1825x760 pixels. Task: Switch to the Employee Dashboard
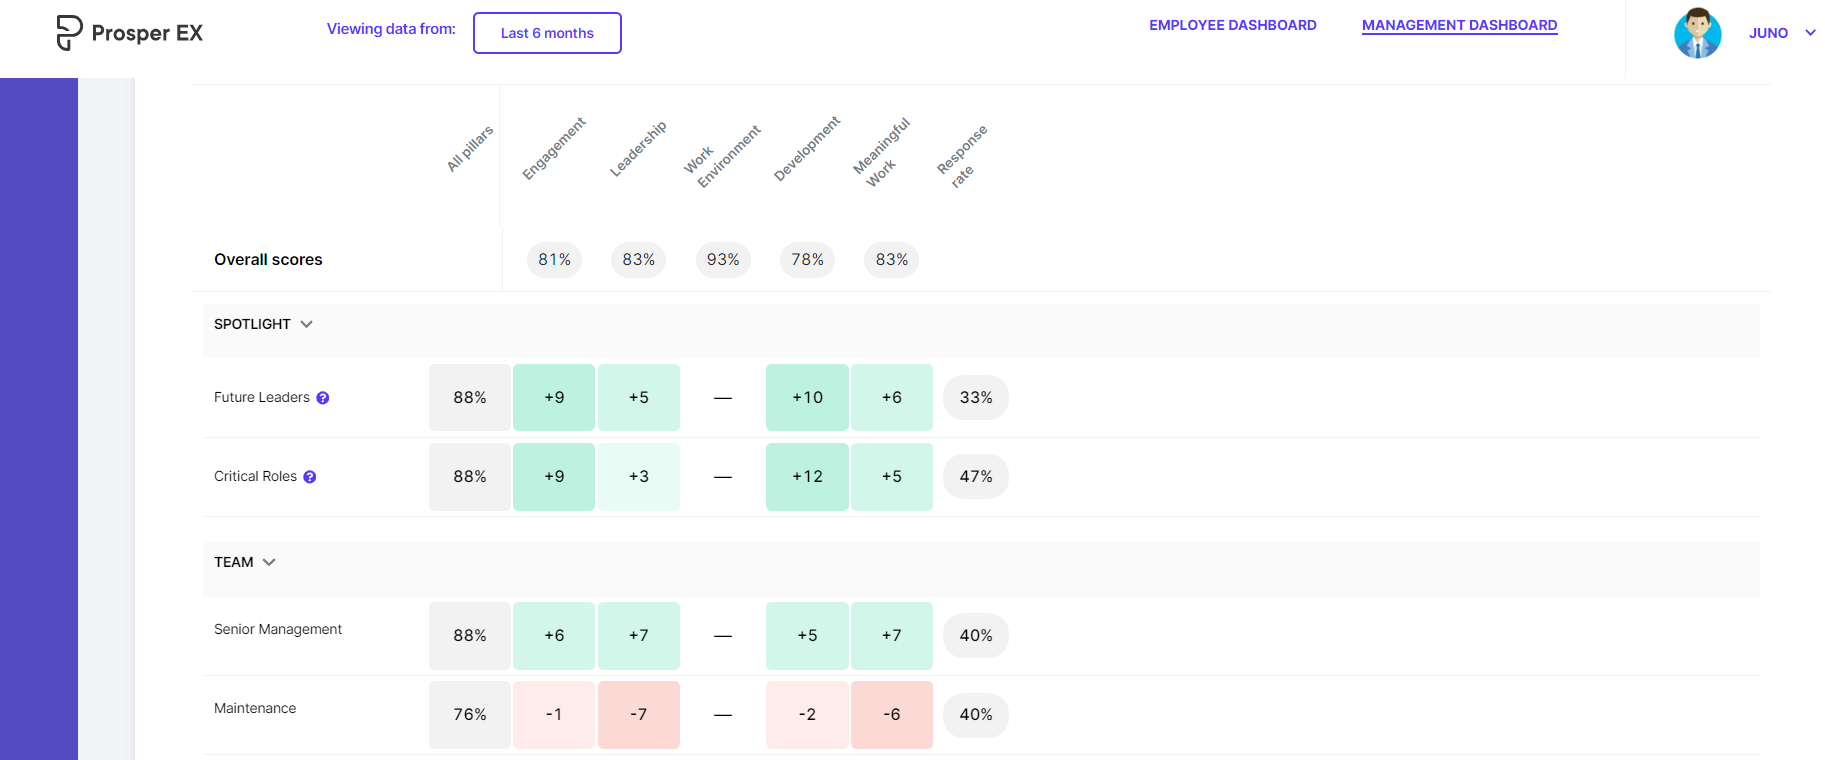point(1233,25)
